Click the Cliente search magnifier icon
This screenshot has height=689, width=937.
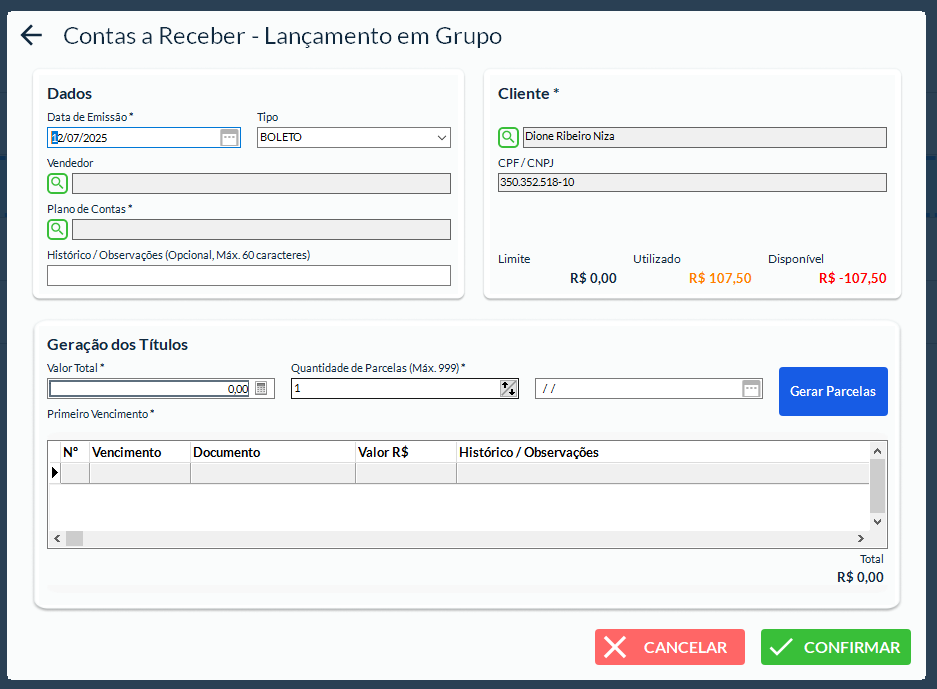click(x=508, y=137)
